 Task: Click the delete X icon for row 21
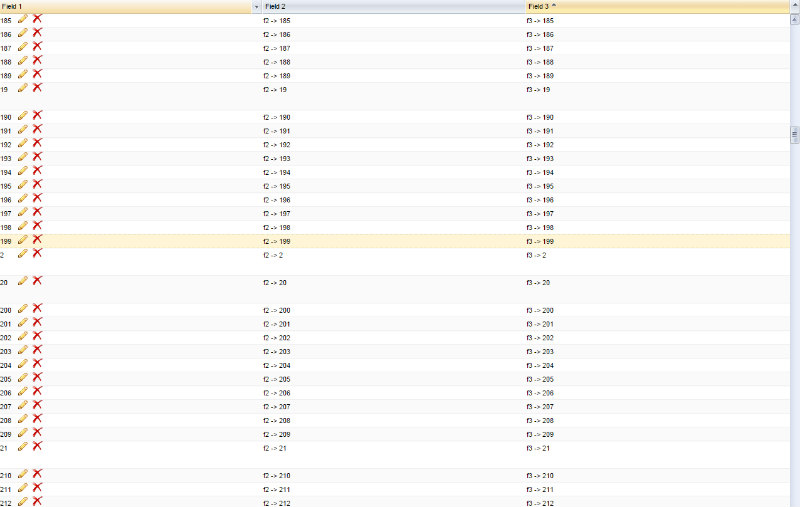[x=37, y=447]
